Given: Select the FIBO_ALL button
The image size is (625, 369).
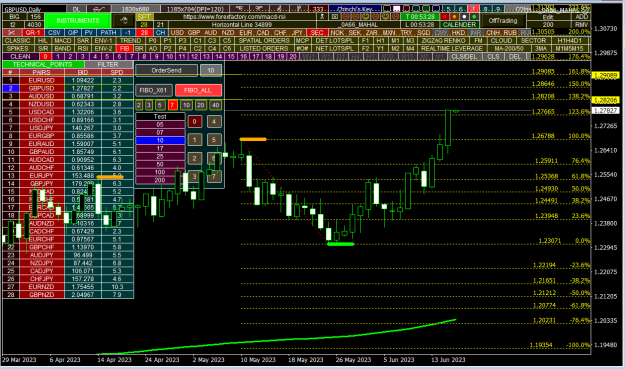Looking at the screenshot, I should (x=198, y=90).
